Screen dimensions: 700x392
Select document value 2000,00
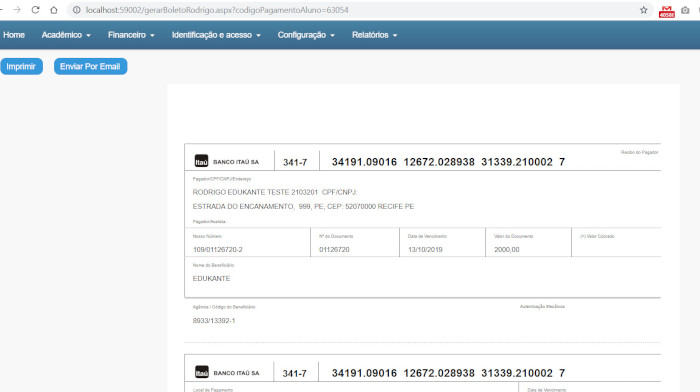tap(507, 250)
